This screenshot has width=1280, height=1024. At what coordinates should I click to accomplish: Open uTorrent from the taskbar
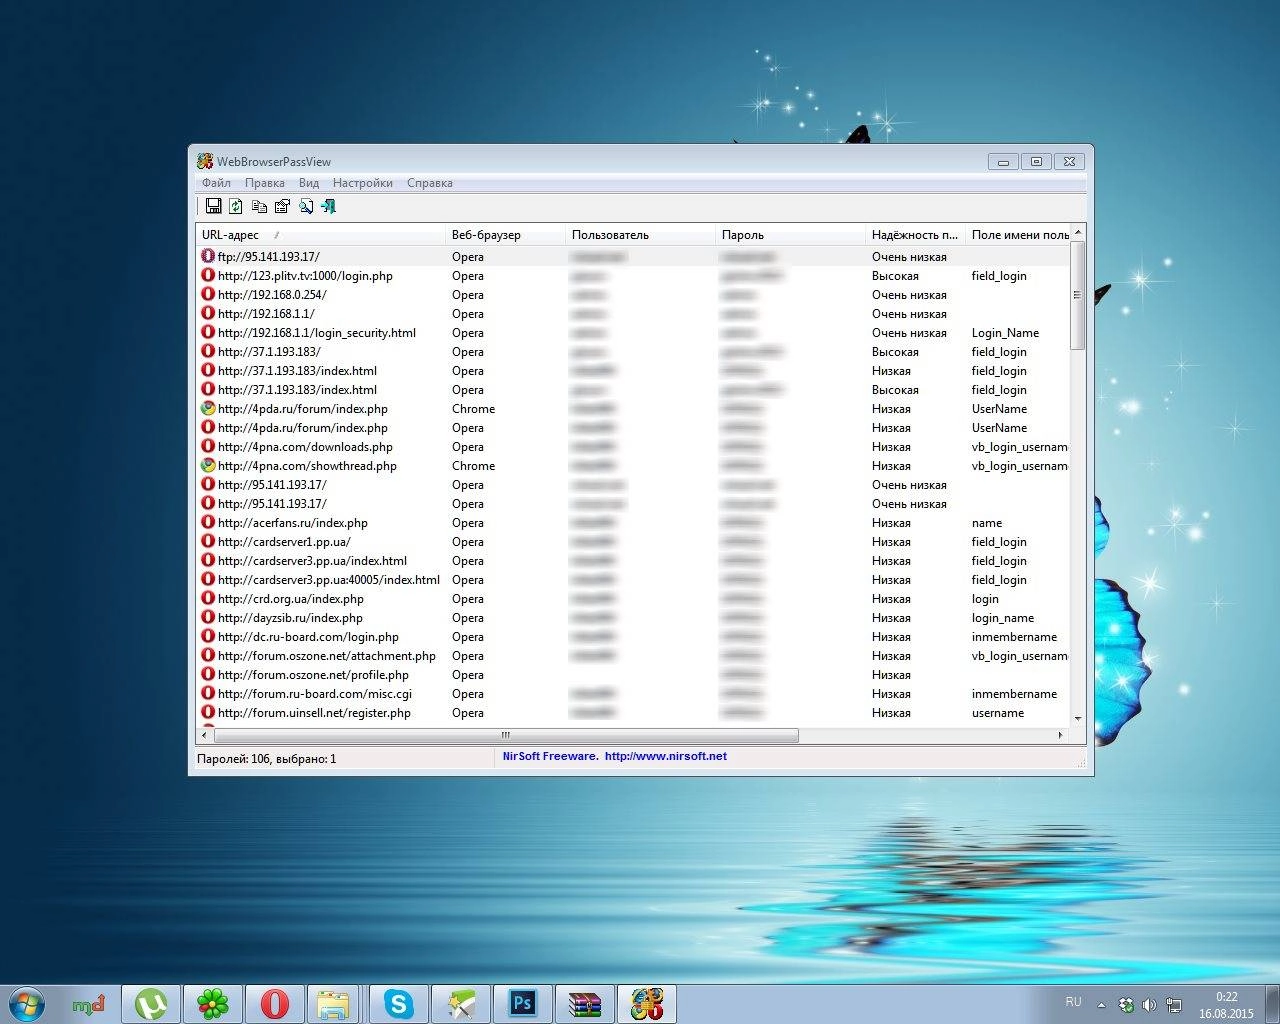(x=151, y=1003)
